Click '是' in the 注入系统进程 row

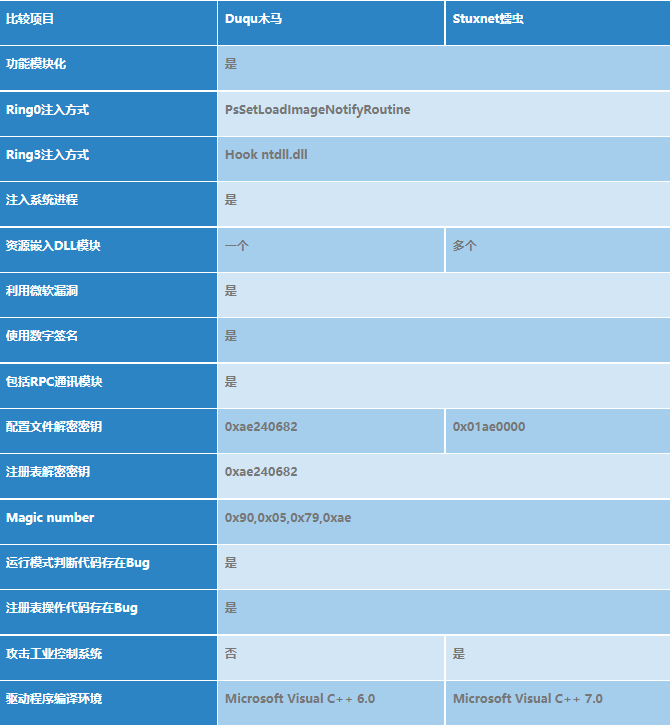(231, 200)
